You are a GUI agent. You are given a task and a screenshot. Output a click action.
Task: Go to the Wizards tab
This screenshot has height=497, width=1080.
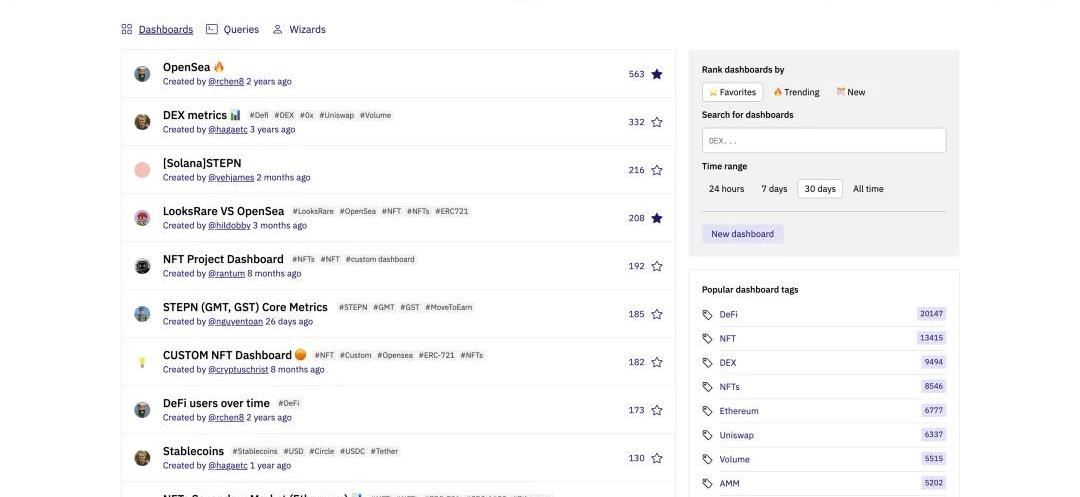(307, 30)
